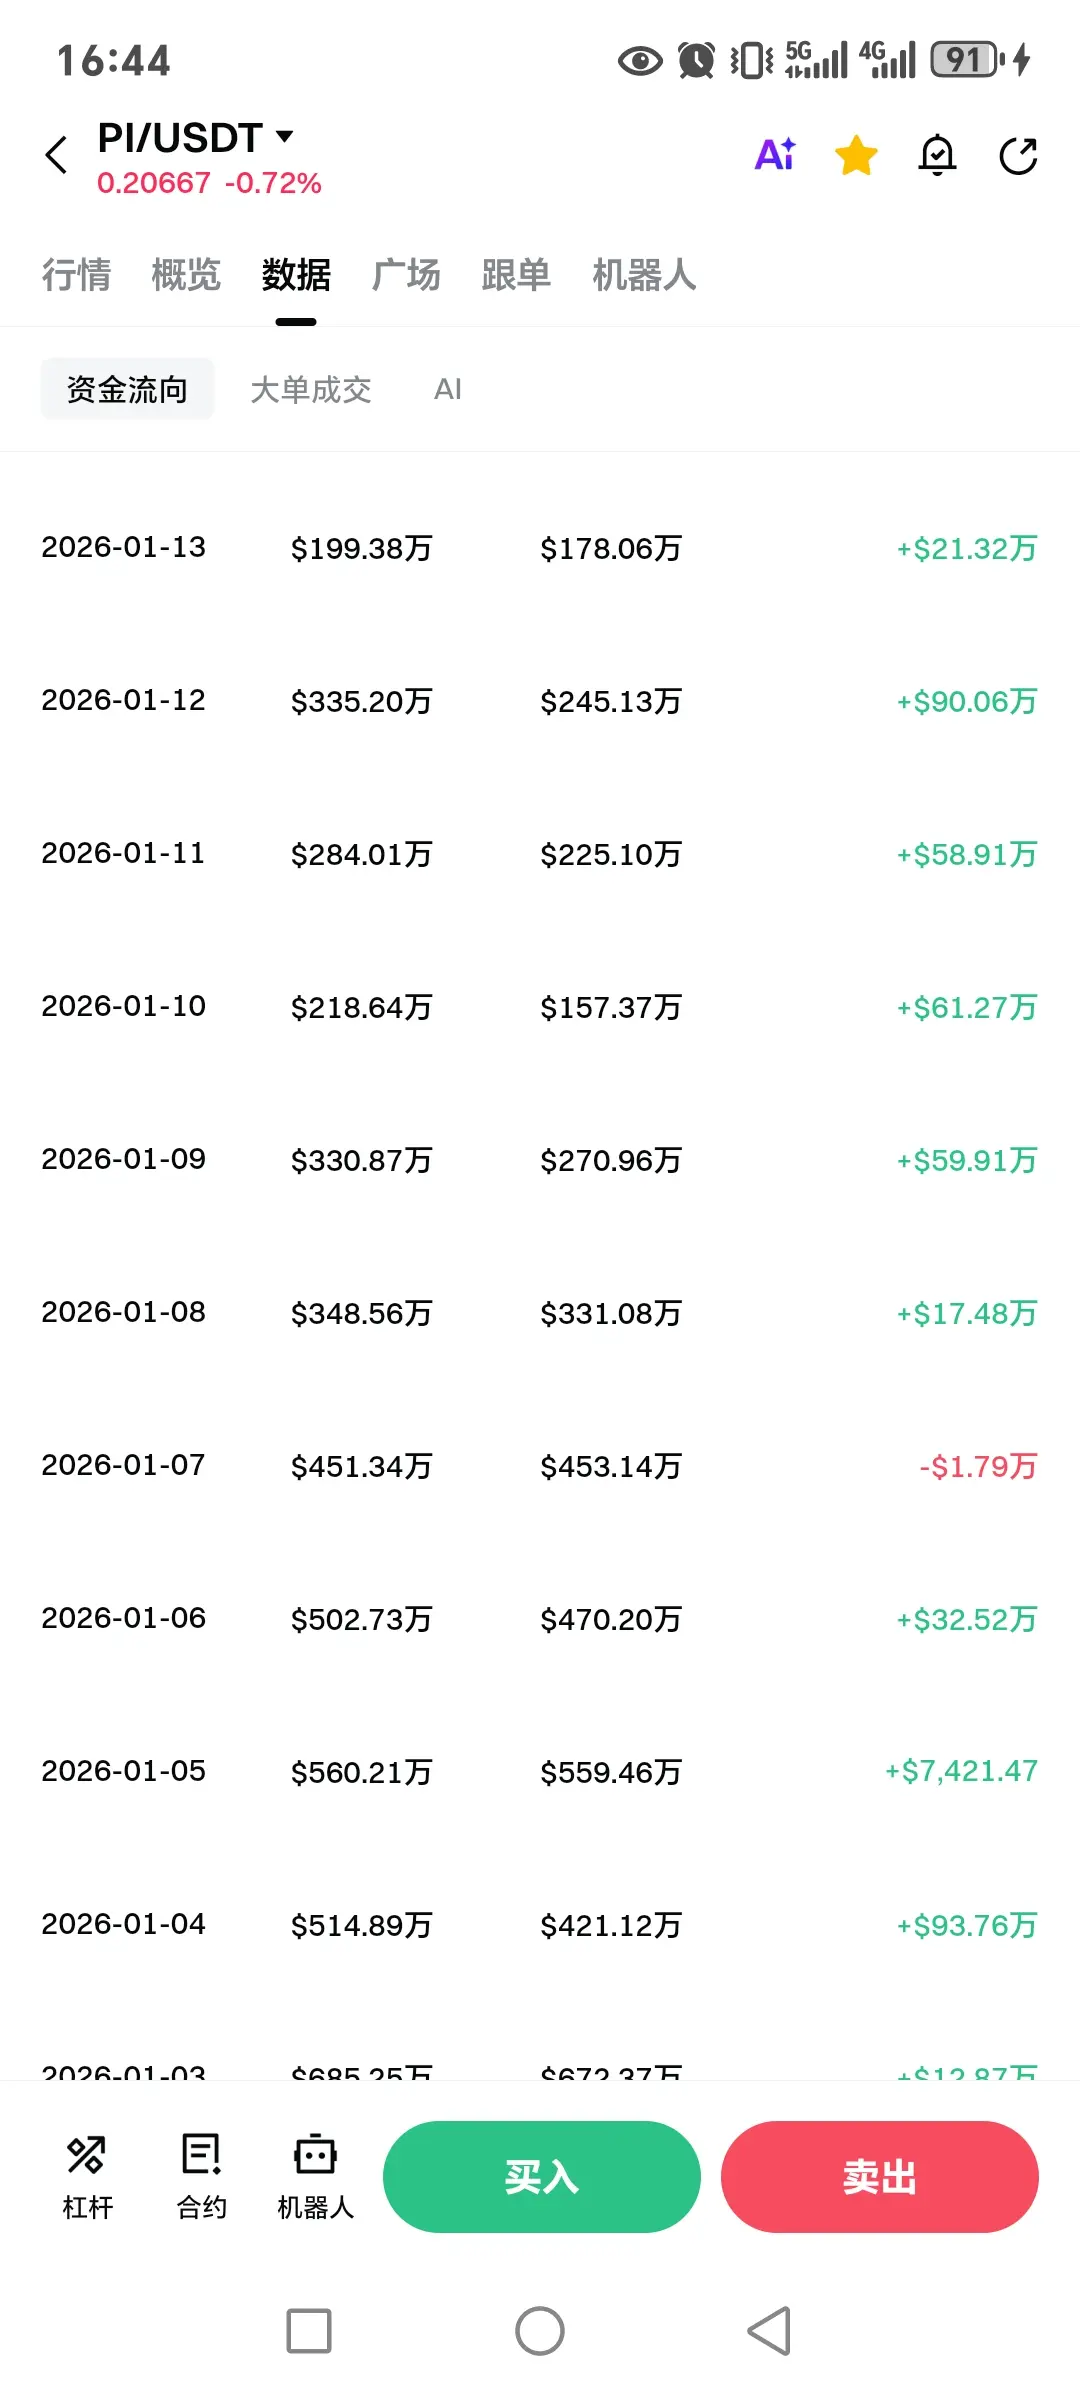Open the 合约 futures icon
This screenshot has width=1080, height=2388.
pyautogui.click(x=201, y=2176)
